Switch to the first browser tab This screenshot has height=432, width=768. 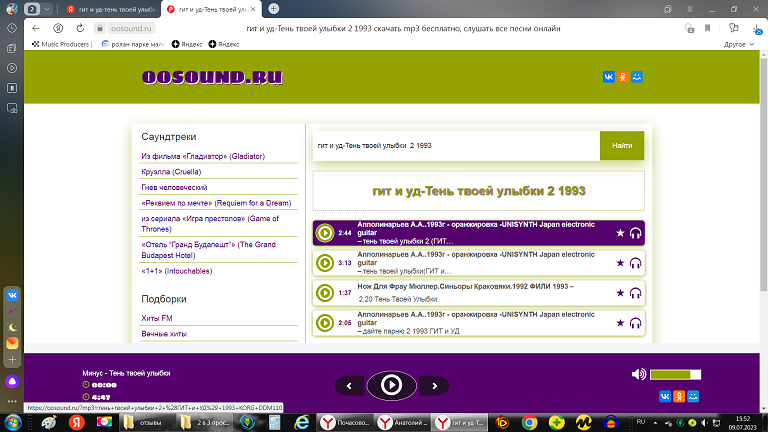(111, 9)
